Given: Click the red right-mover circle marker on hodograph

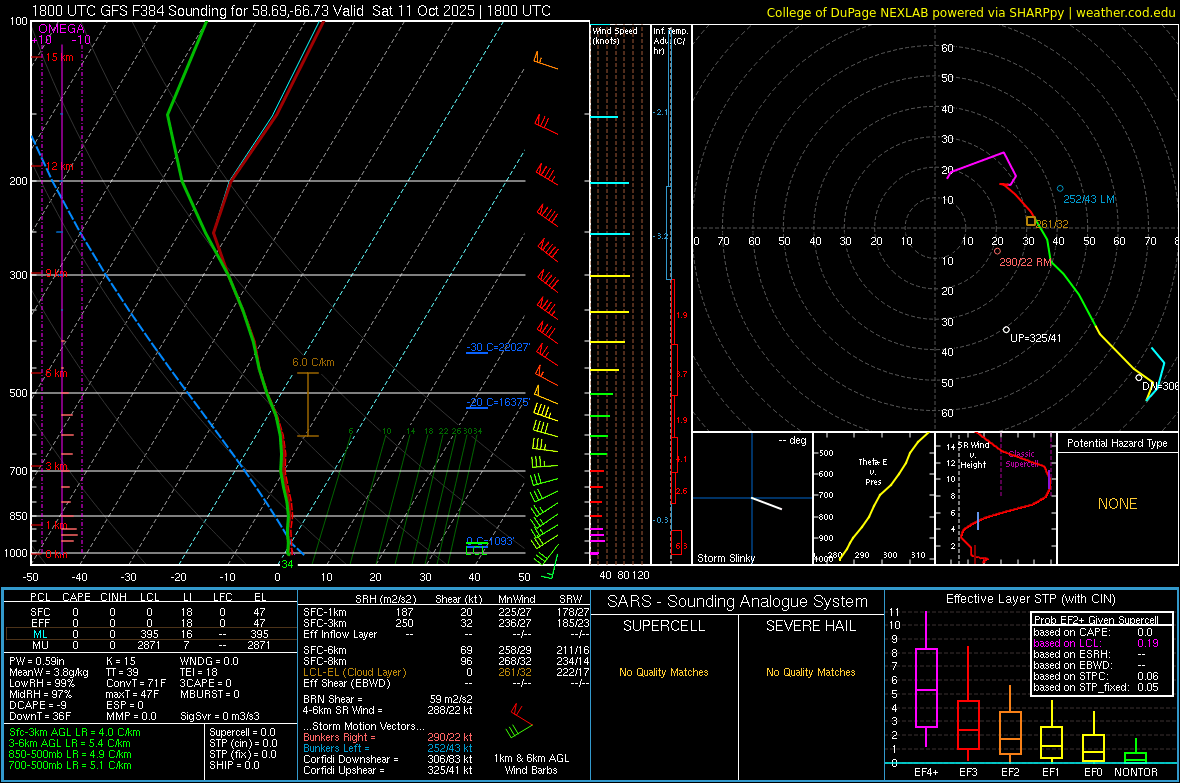Looking at the screenshot, I should click(998, 251).
